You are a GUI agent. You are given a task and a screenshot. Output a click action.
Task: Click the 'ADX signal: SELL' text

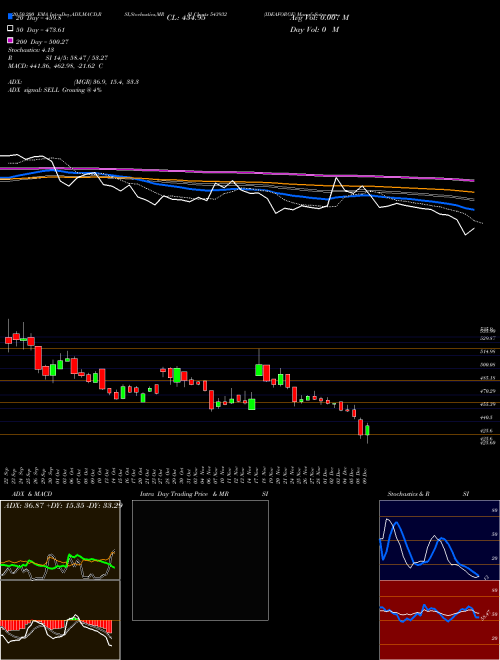click(x=55, y=90)
